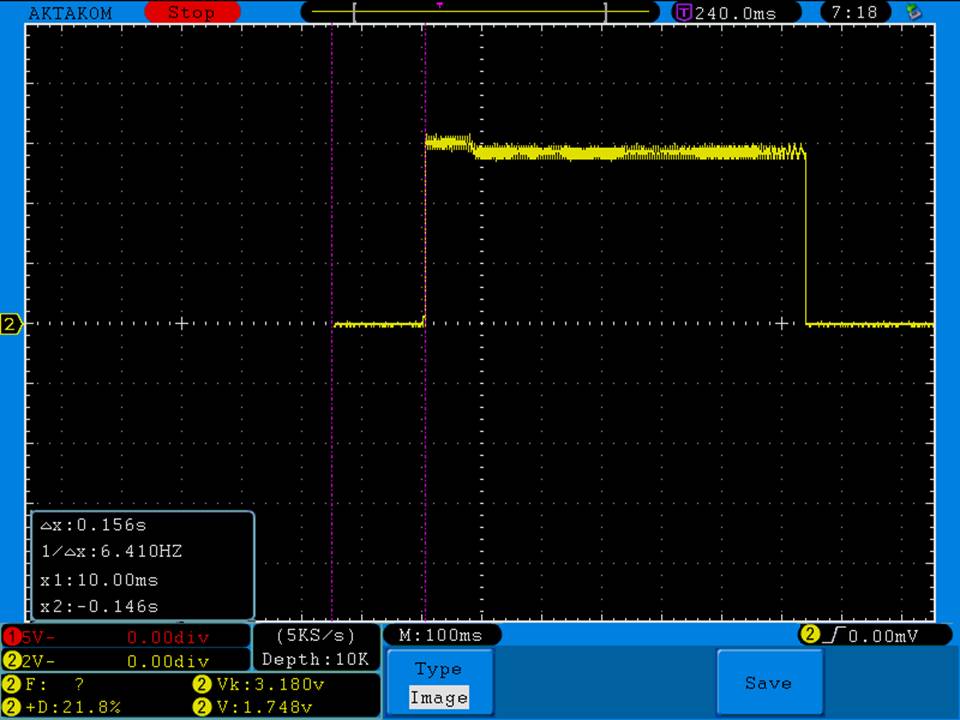960x720 pixels.
Task: Click the M:100ms timebase readout
Action: 441,635
